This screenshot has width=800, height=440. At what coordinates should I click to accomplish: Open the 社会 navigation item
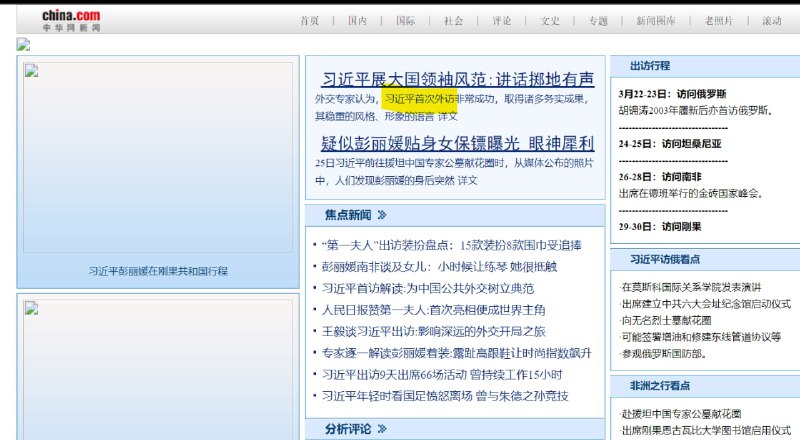pos(454,21)
